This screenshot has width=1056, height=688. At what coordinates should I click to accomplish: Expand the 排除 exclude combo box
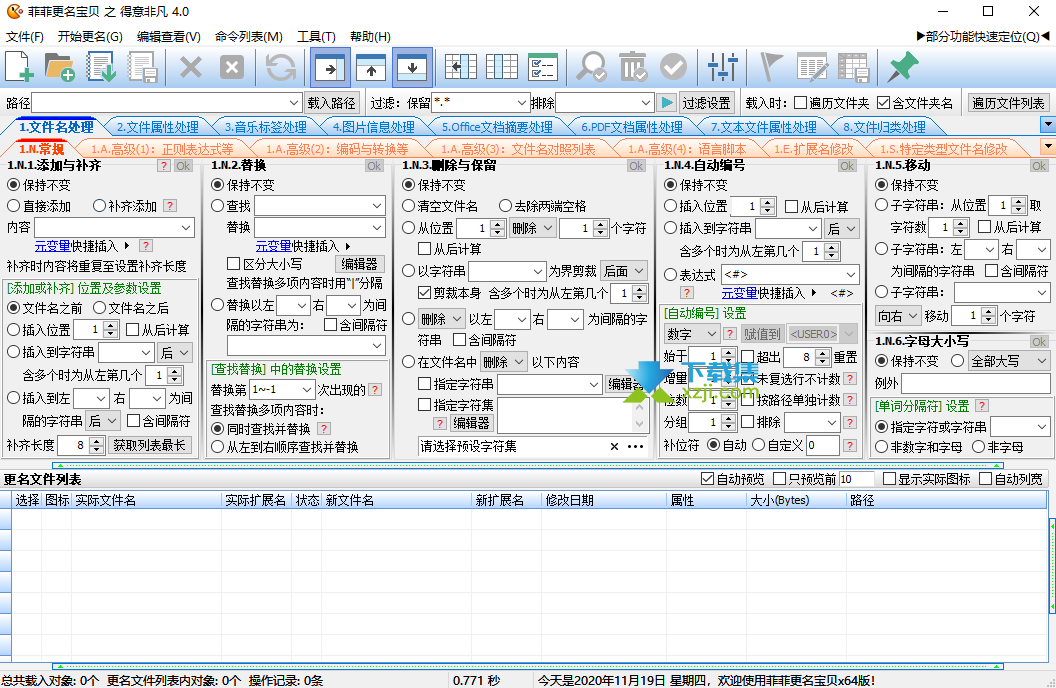(645, 103)
